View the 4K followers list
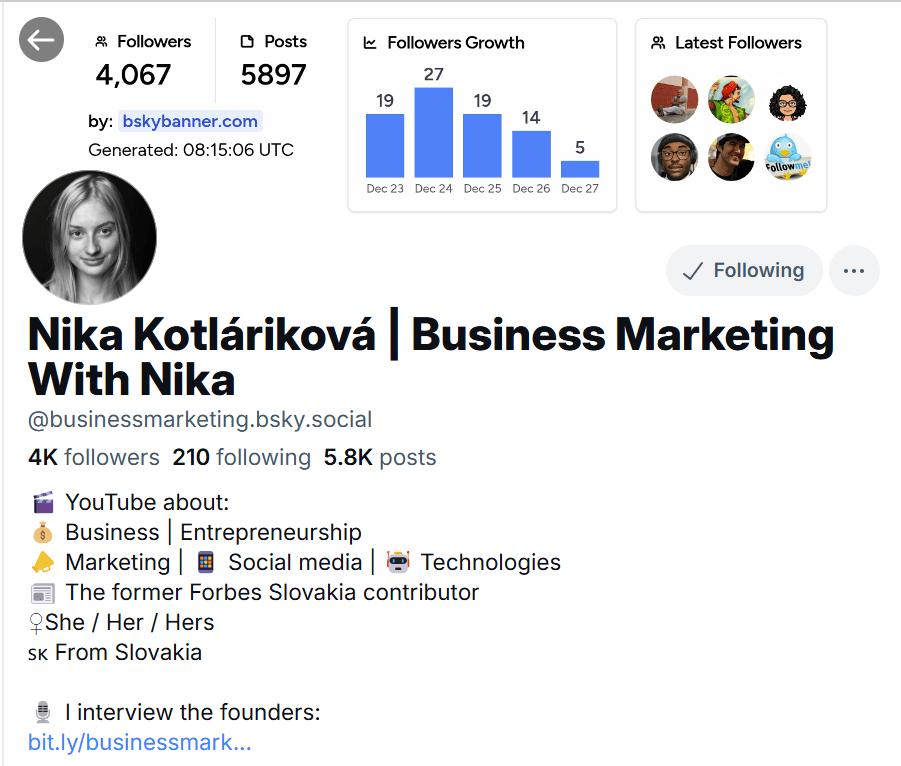The height and width of the screenshot is (766, 901). 94,457
